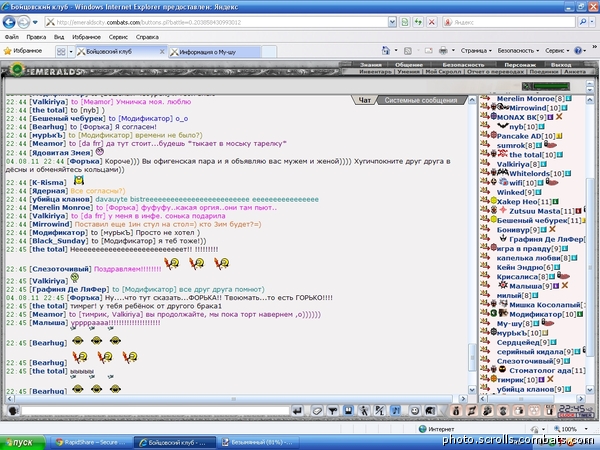Open the Инвентарь submenu link
The image size is (600, 450).
(375, 72)
